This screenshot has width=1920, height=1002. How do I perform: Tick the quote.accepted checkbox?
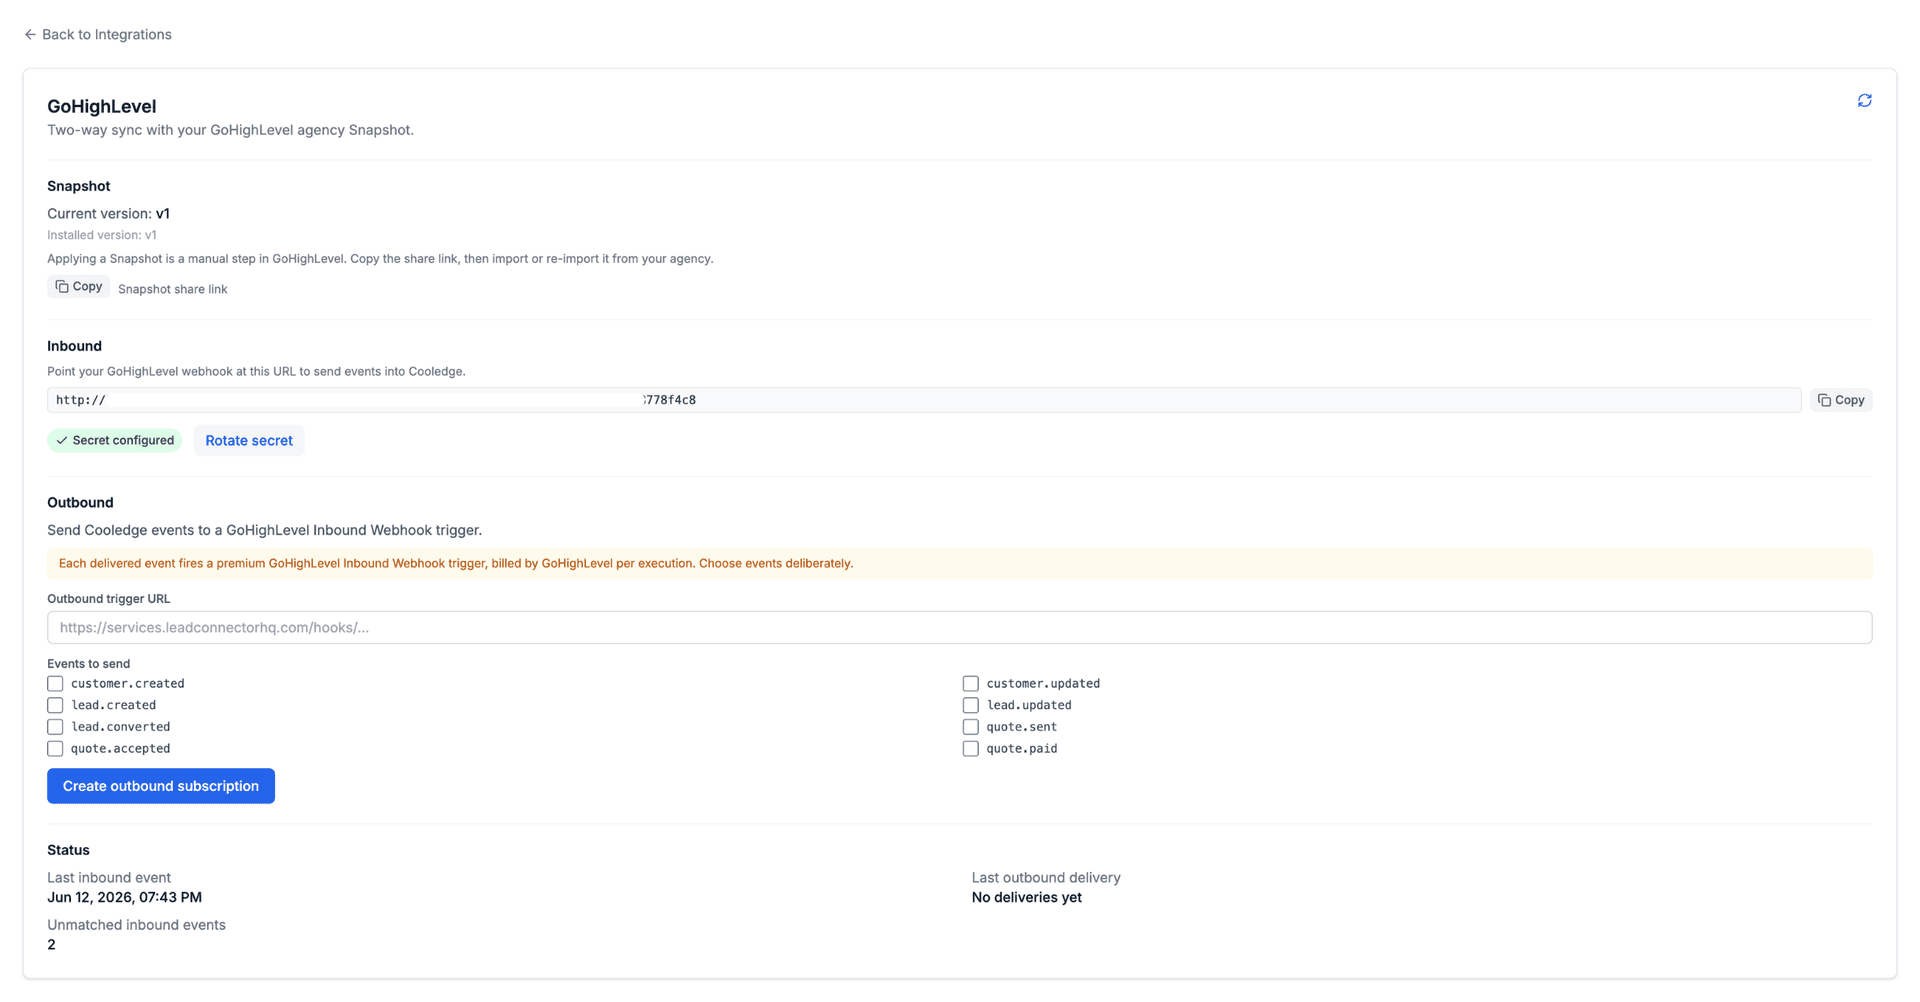[x=55, y=749]
